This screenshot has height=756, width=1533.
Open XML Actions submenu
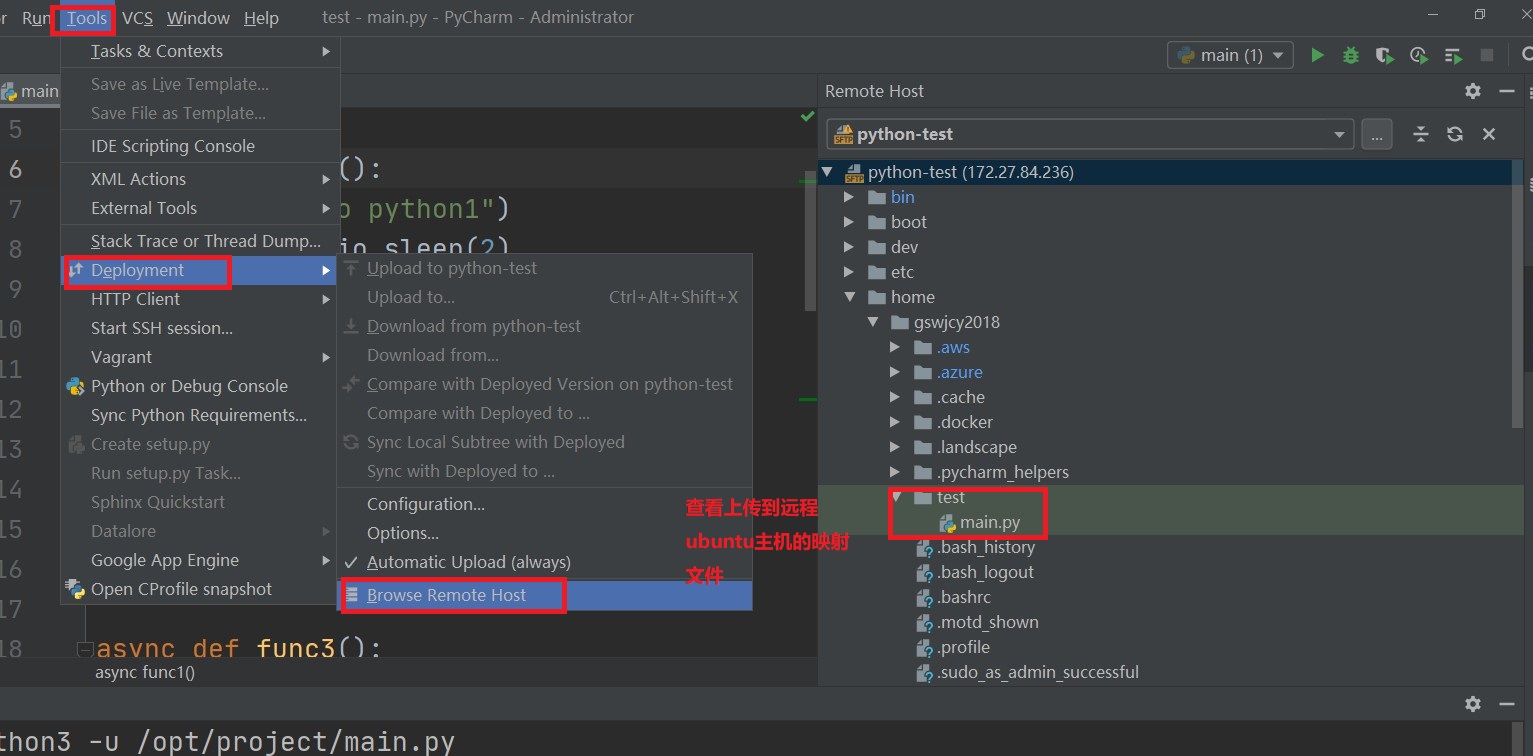200,179
